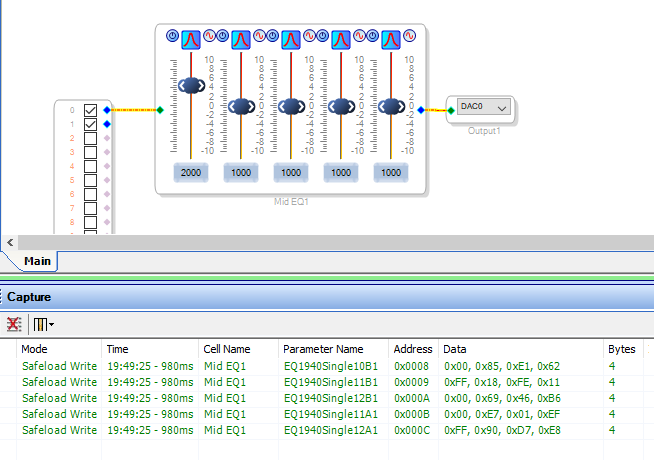
Task: Select the output pin of input channel 0
Action: click(x=107, y=110)
